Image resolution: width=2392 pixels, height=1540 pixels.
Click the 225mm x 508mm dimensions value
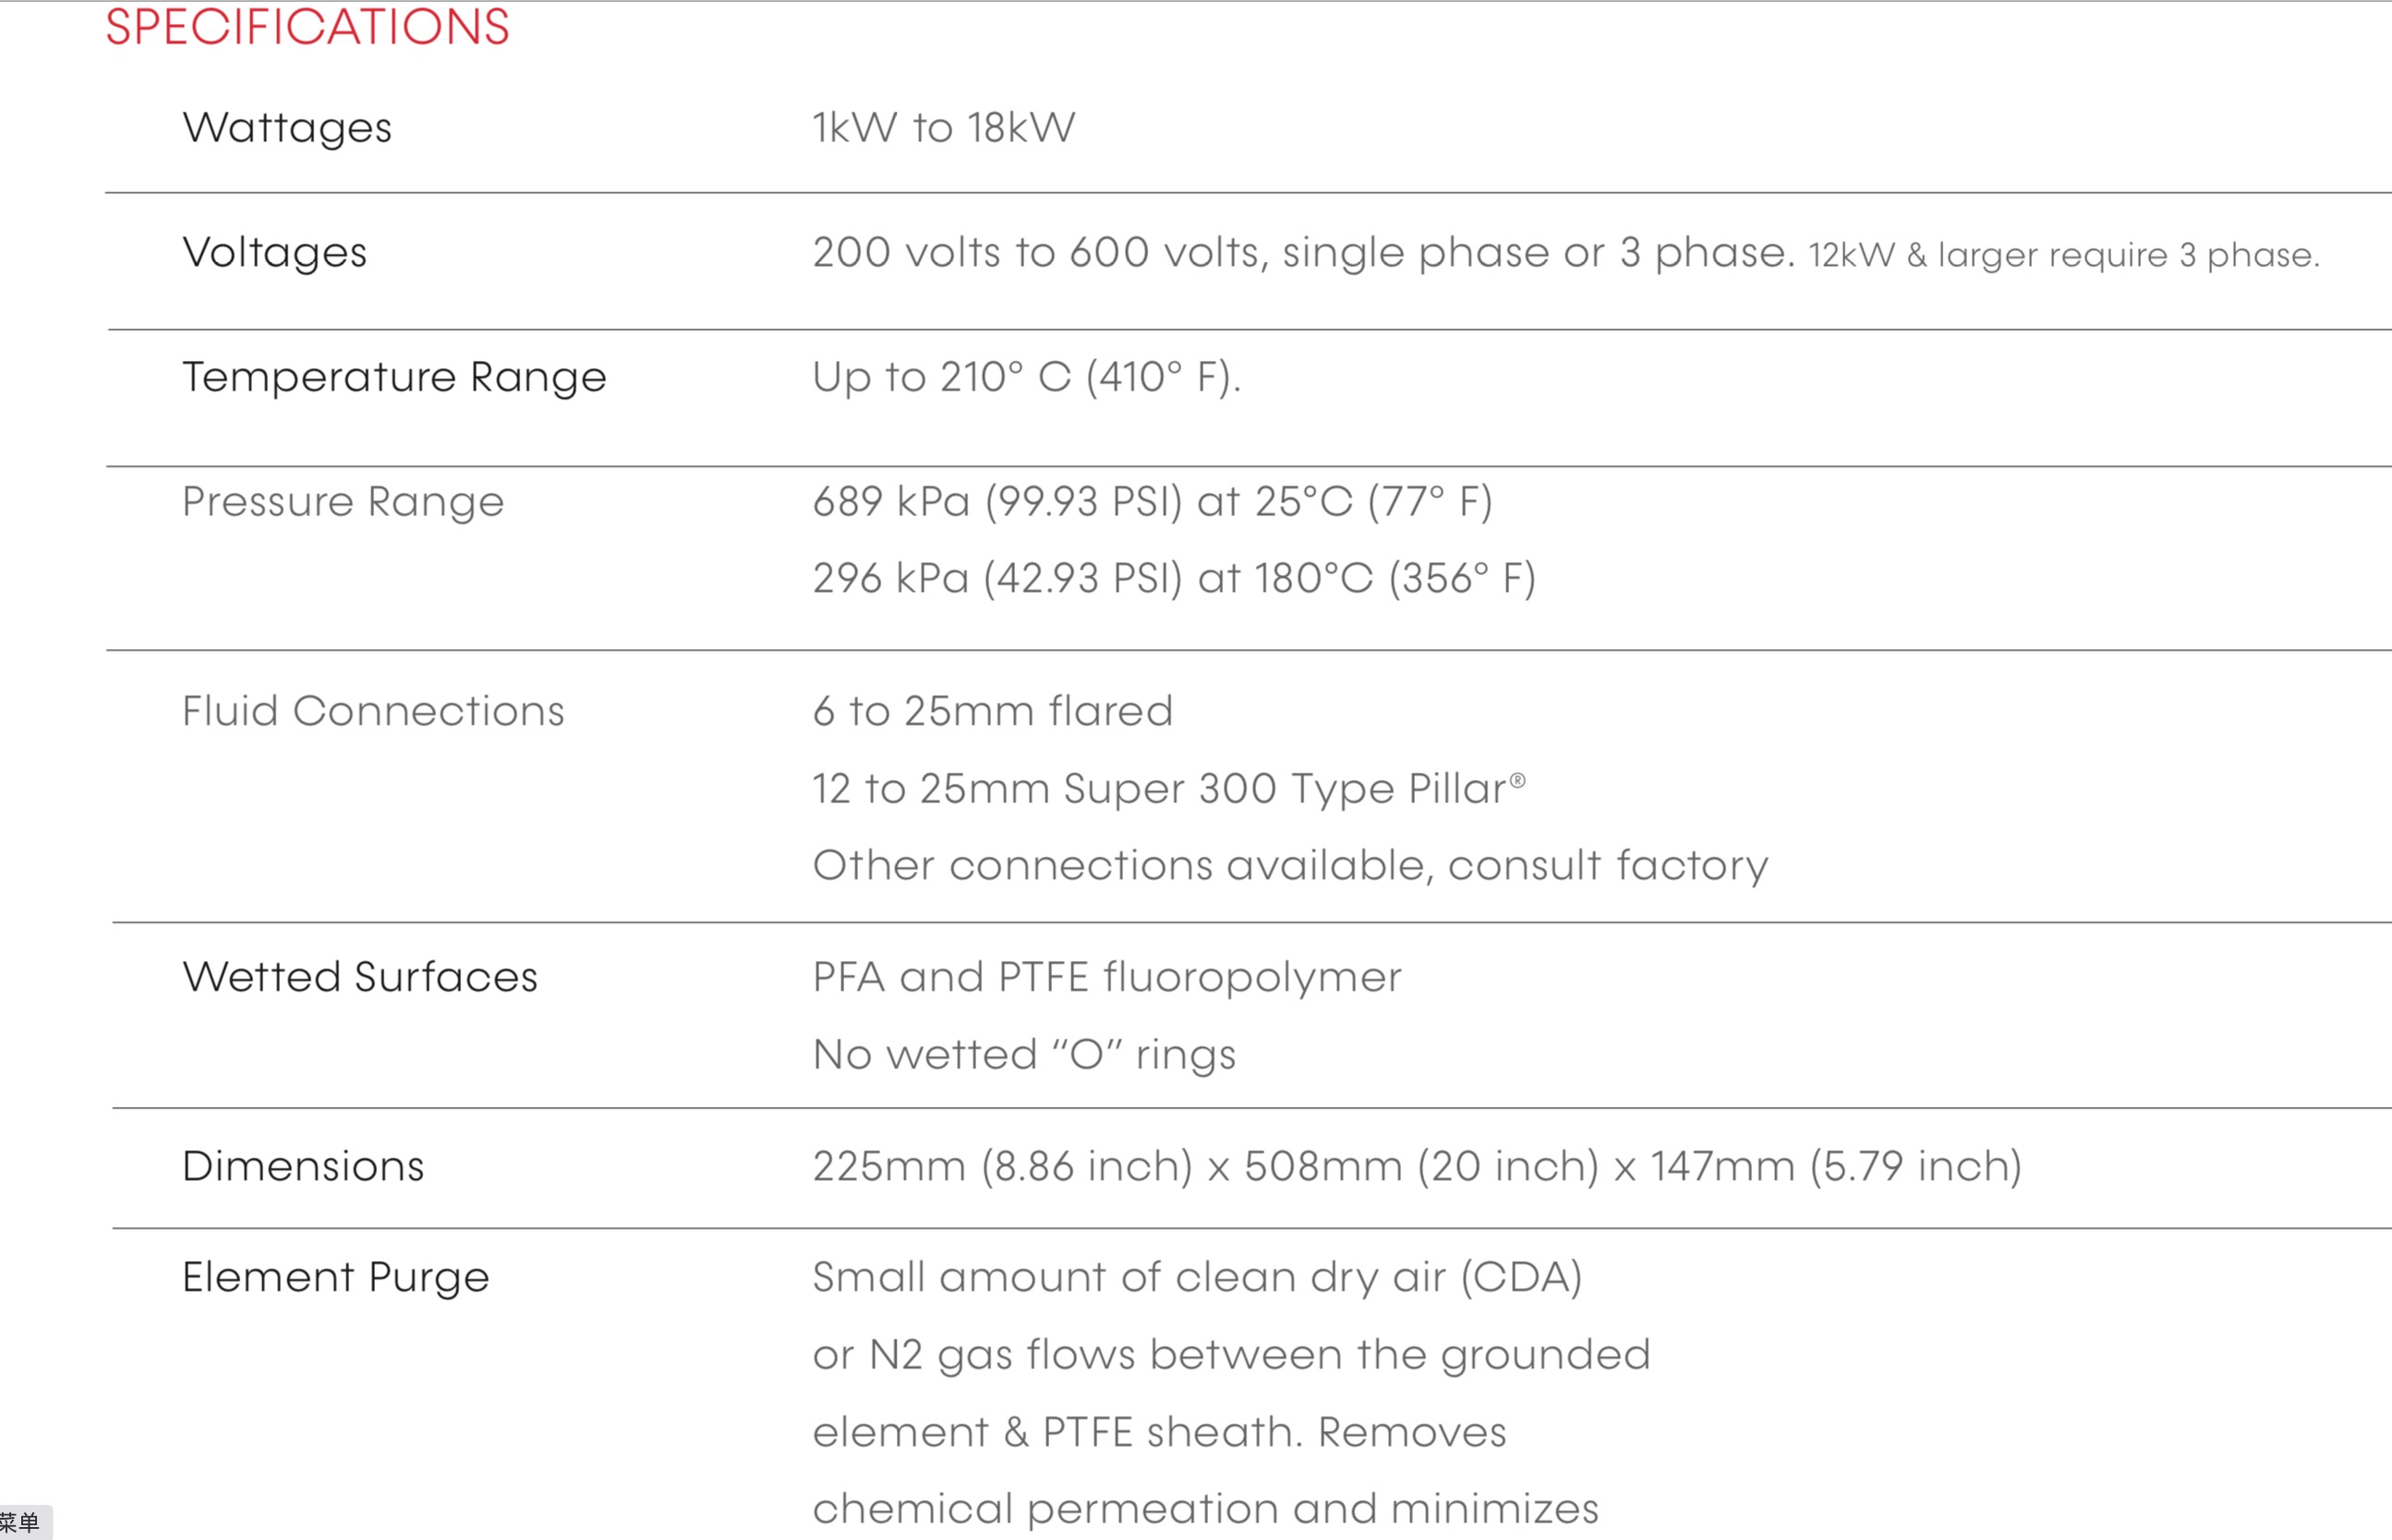click(1417, 1167)
